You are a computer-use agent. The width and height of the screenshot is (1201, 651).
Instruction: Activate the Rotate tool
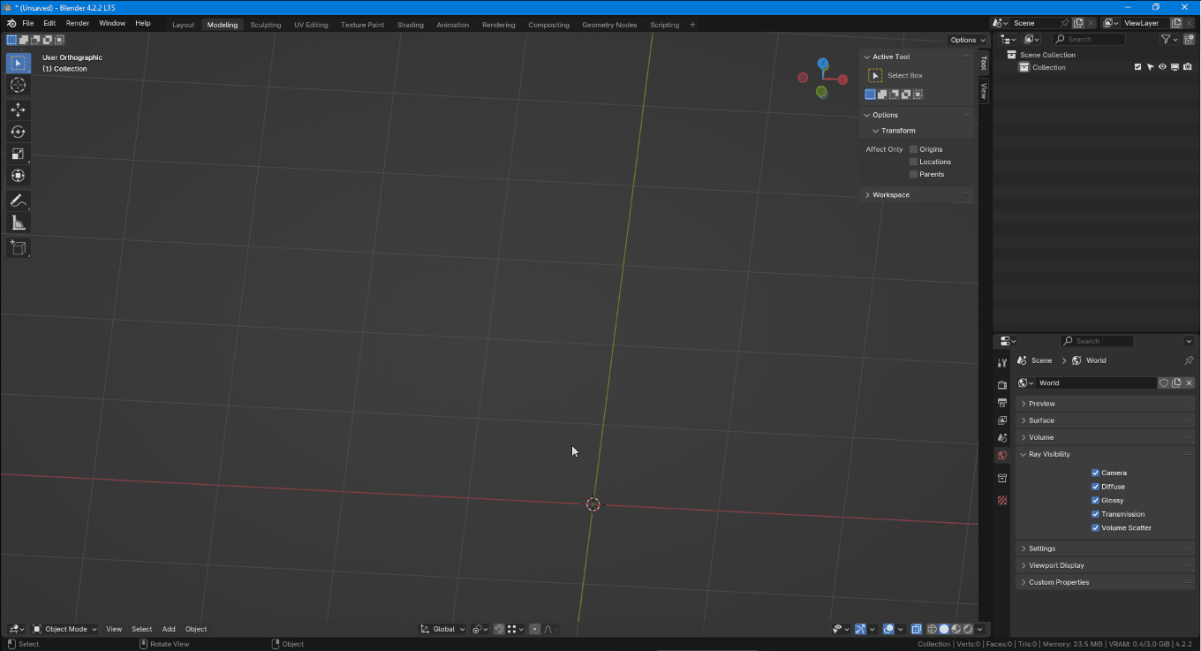pos(18,132)
